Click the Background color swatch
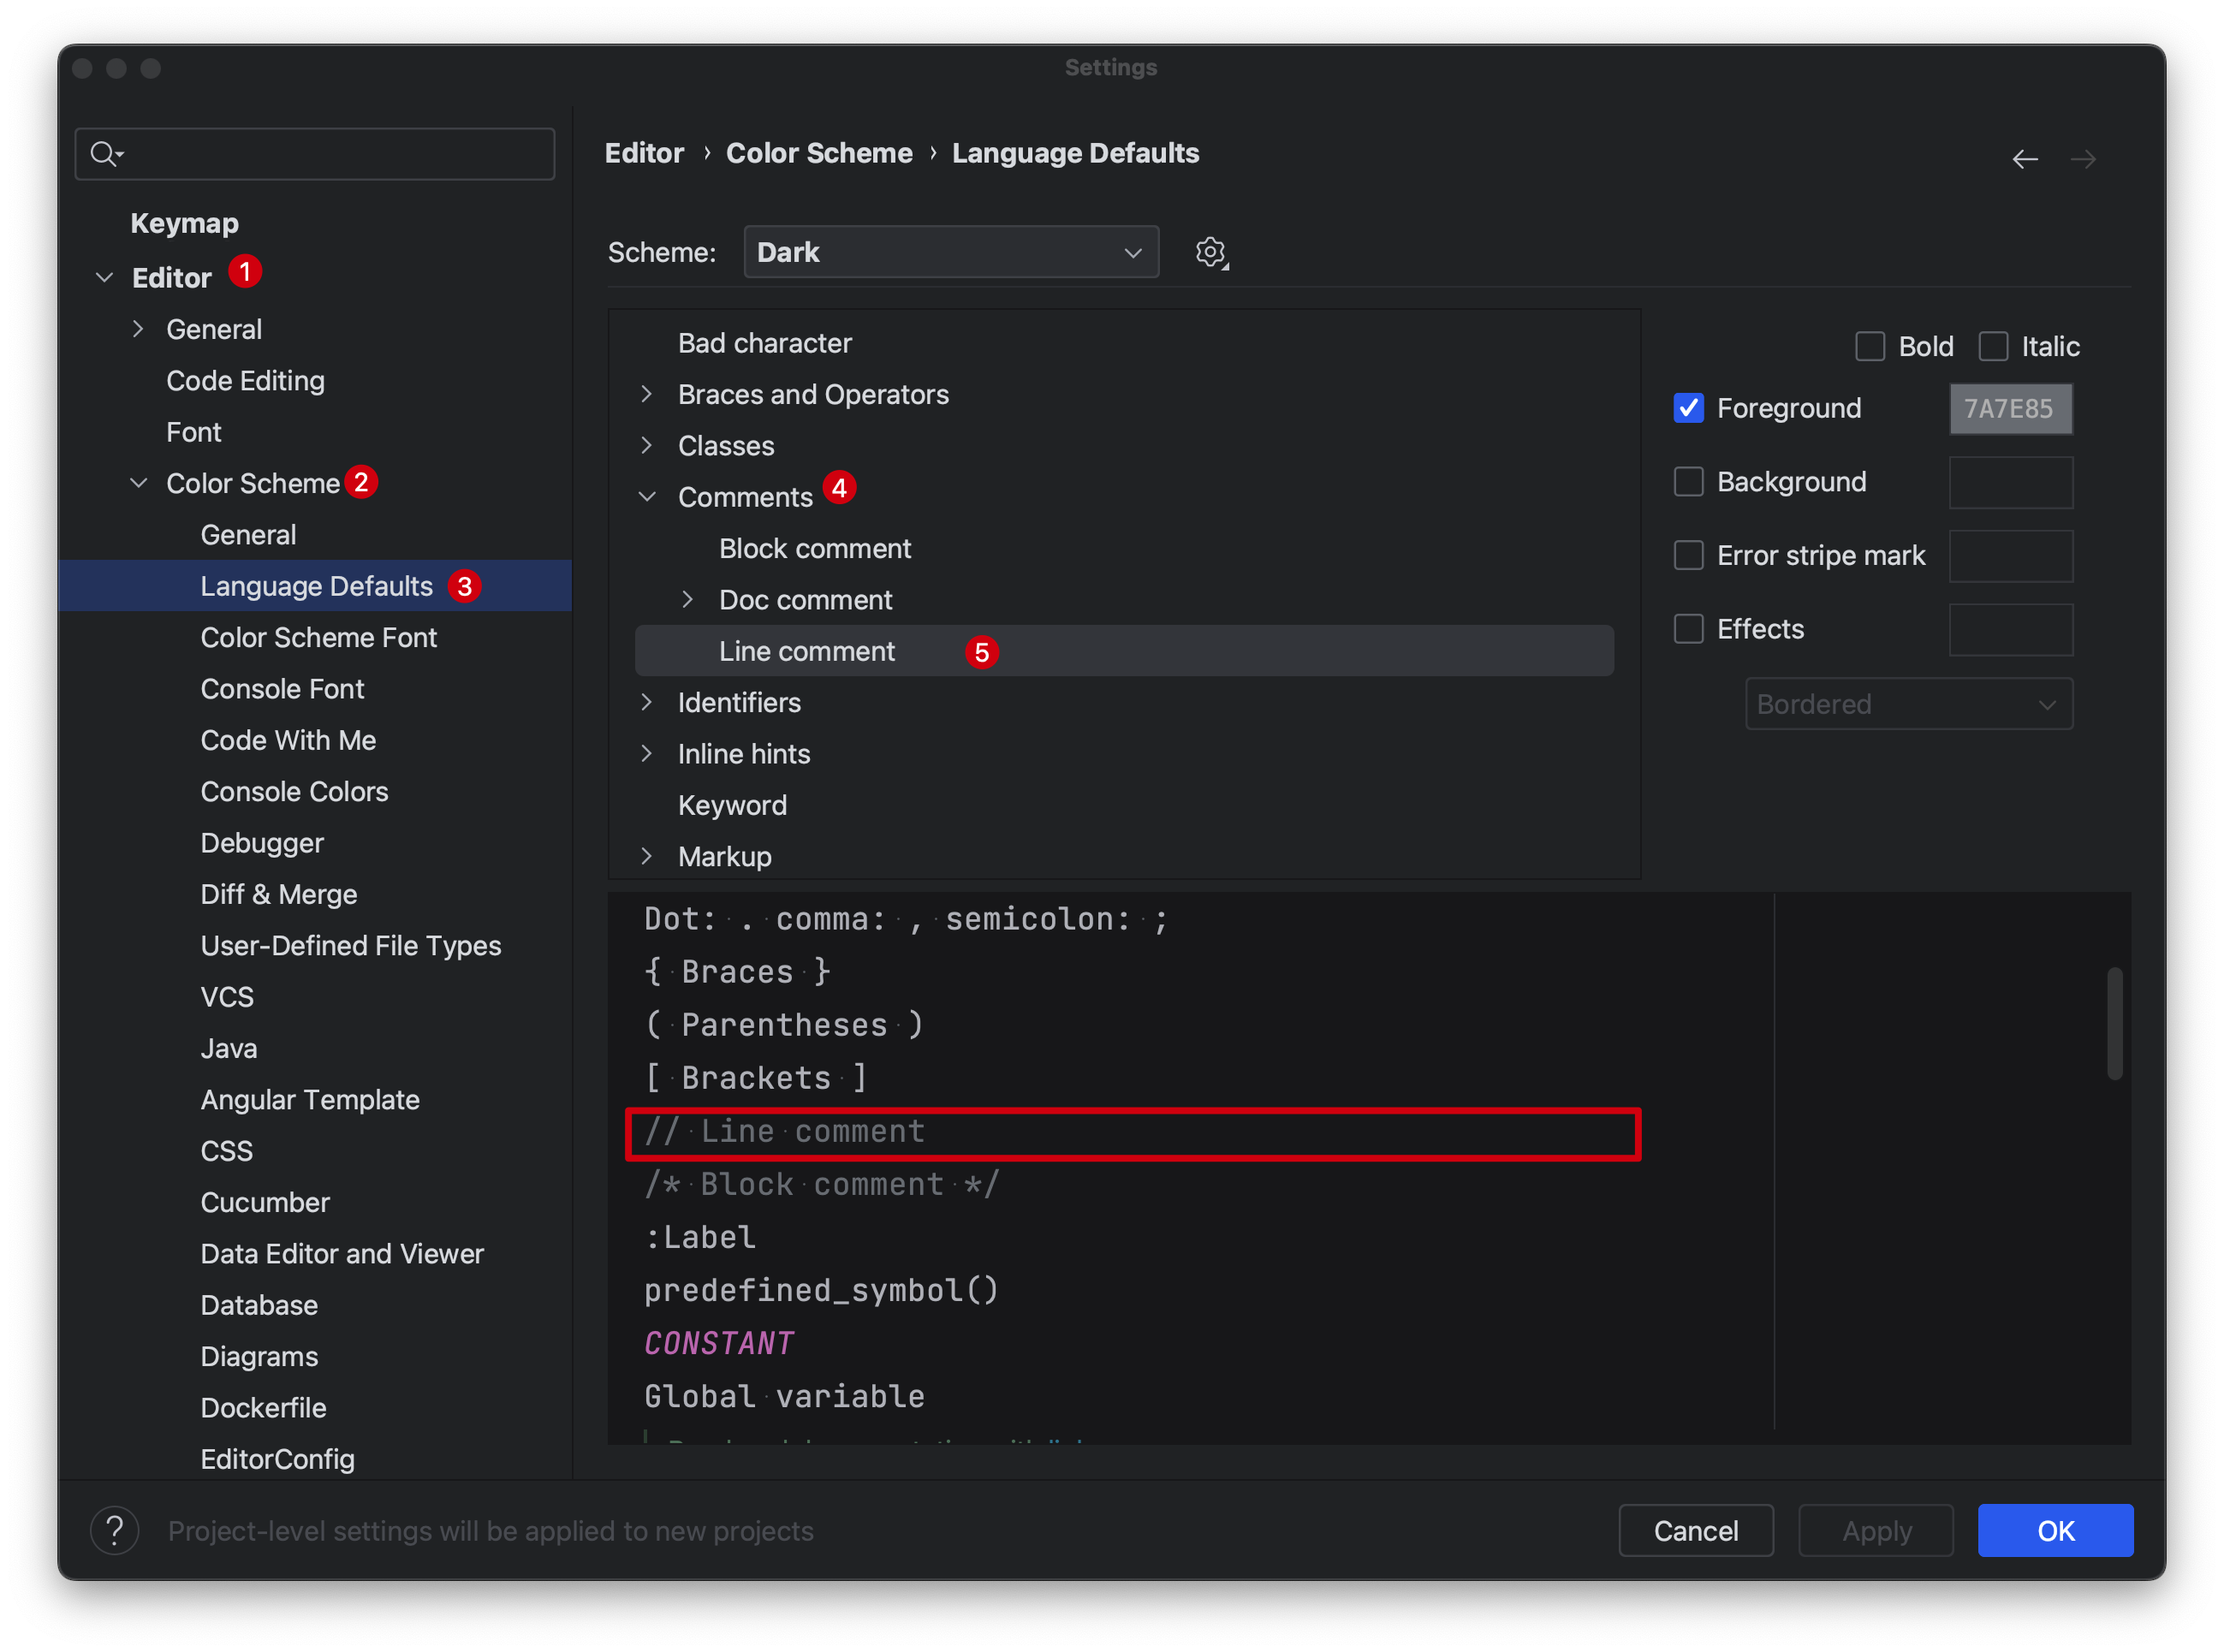Viewport: 2224px width, 1652px height. [2010, 483]
